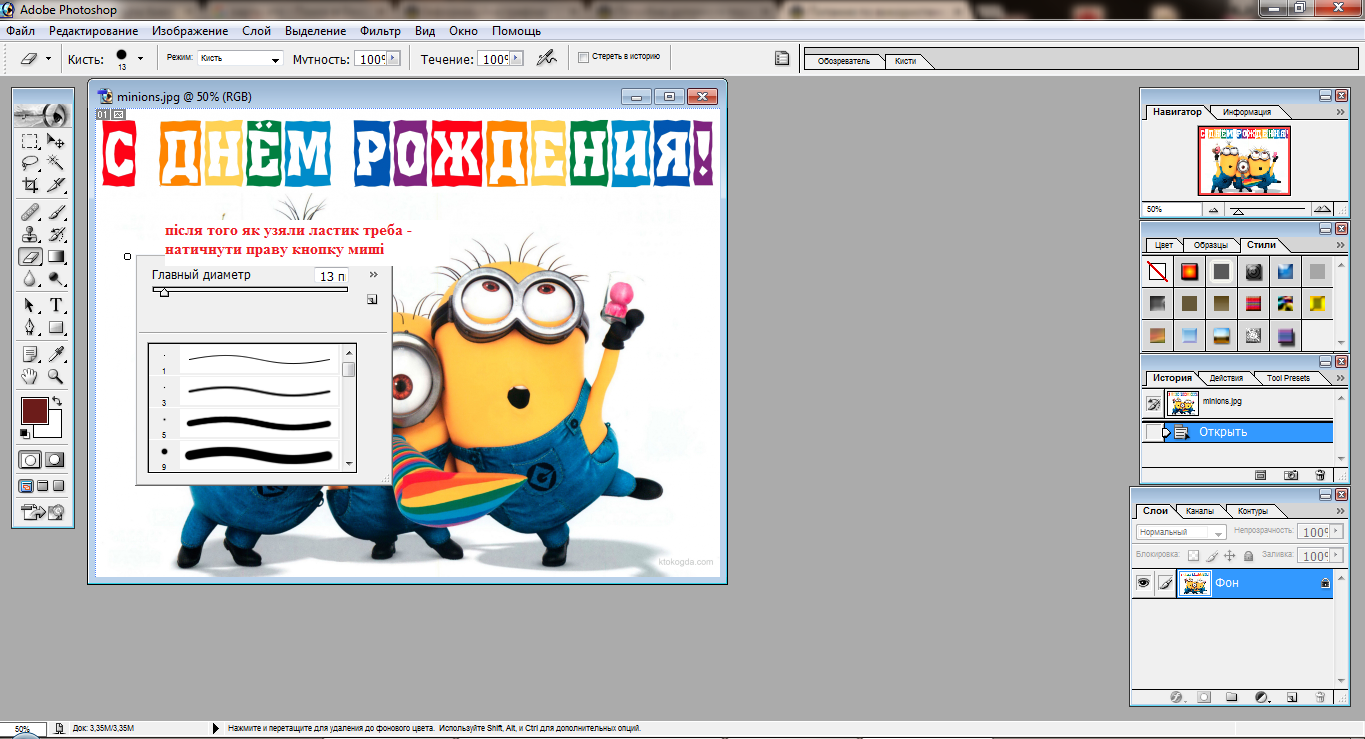Open the layer blend mode 'Нормальный' dropdown
This screenshot has height=739, width=1365.
click(1181, 532)
